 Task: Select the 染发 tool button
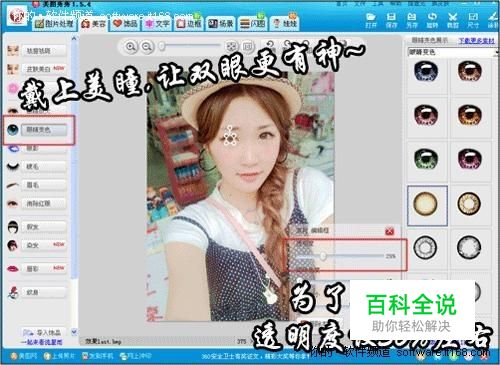click(44, 245)
